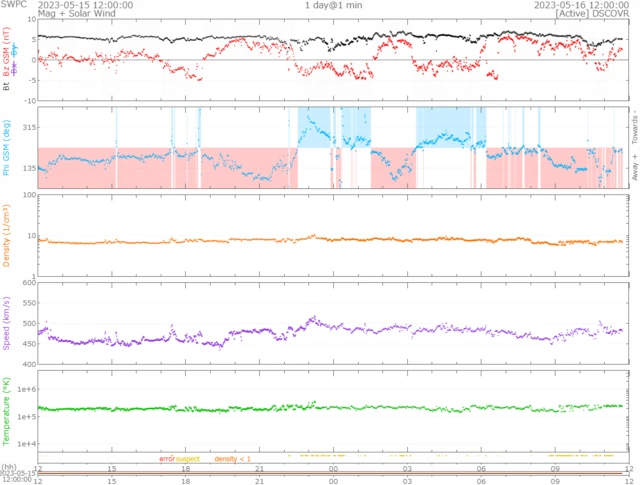Click the yellow suspect legend entry
Viewport: 640px width, 485px height.
pyautogui.click(x=188, y=459)
